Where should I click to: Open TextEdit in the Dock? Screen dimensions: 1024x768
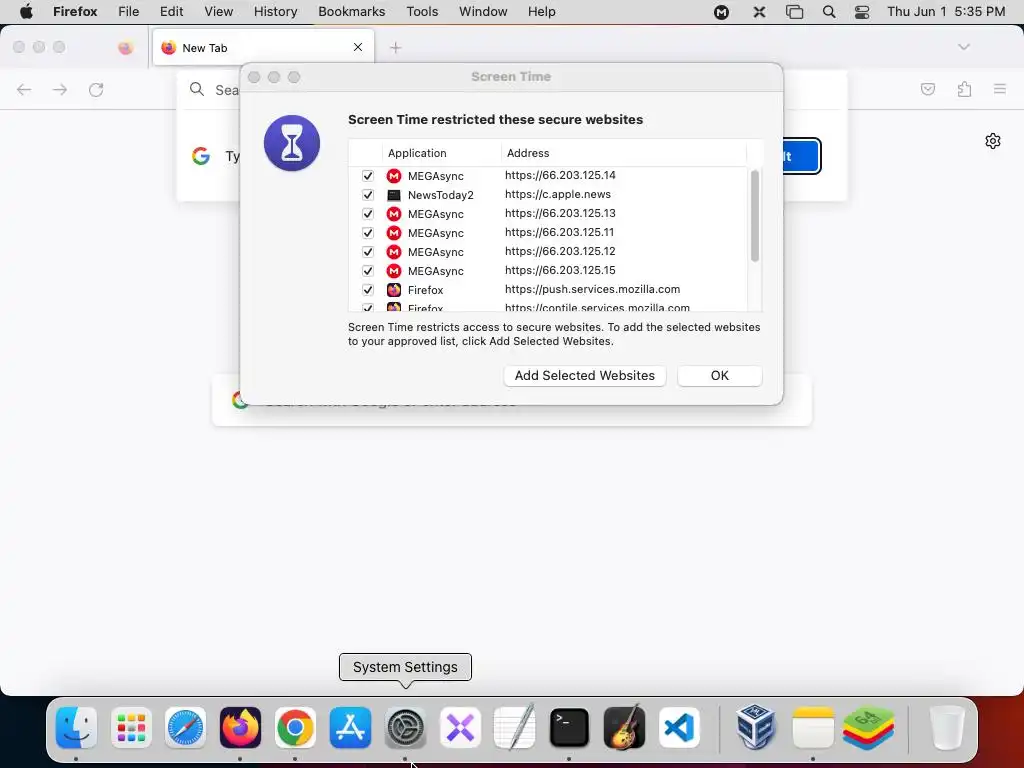pos(515,728)
